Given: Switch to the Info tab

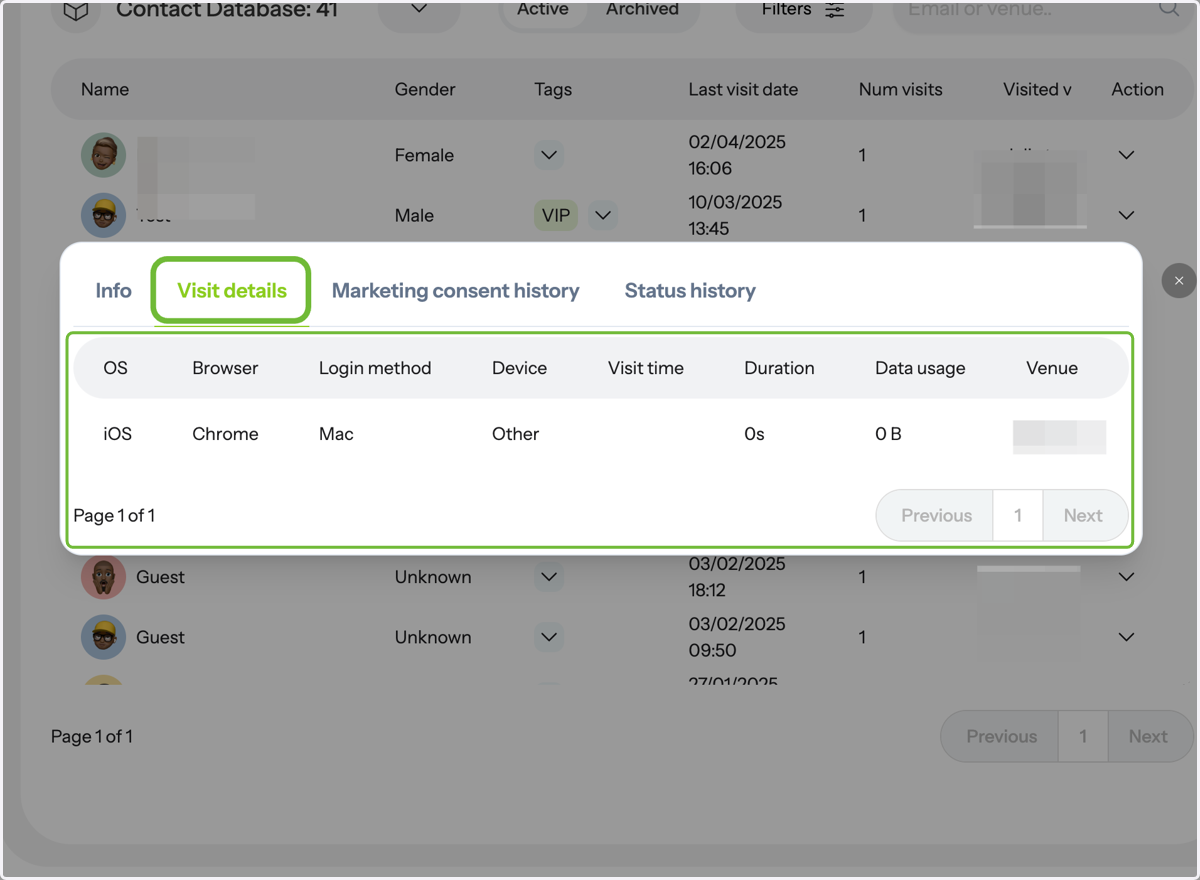Looking at the screenshot, I should coord(113,291).
